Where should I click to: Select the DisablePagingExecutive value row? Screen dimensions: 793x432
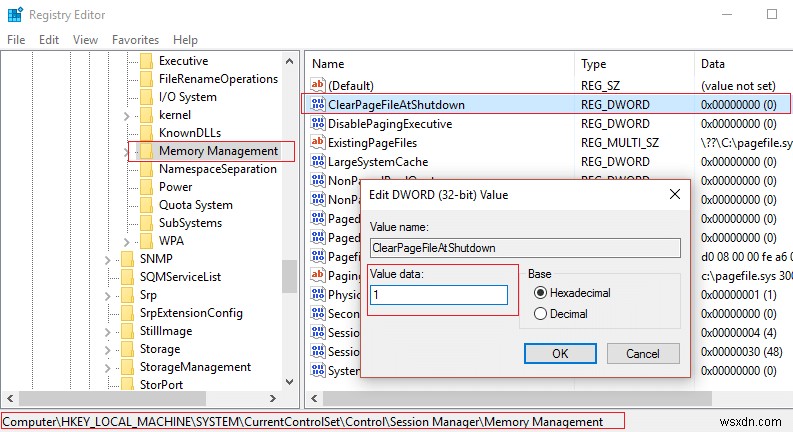[x=549, y=123]
